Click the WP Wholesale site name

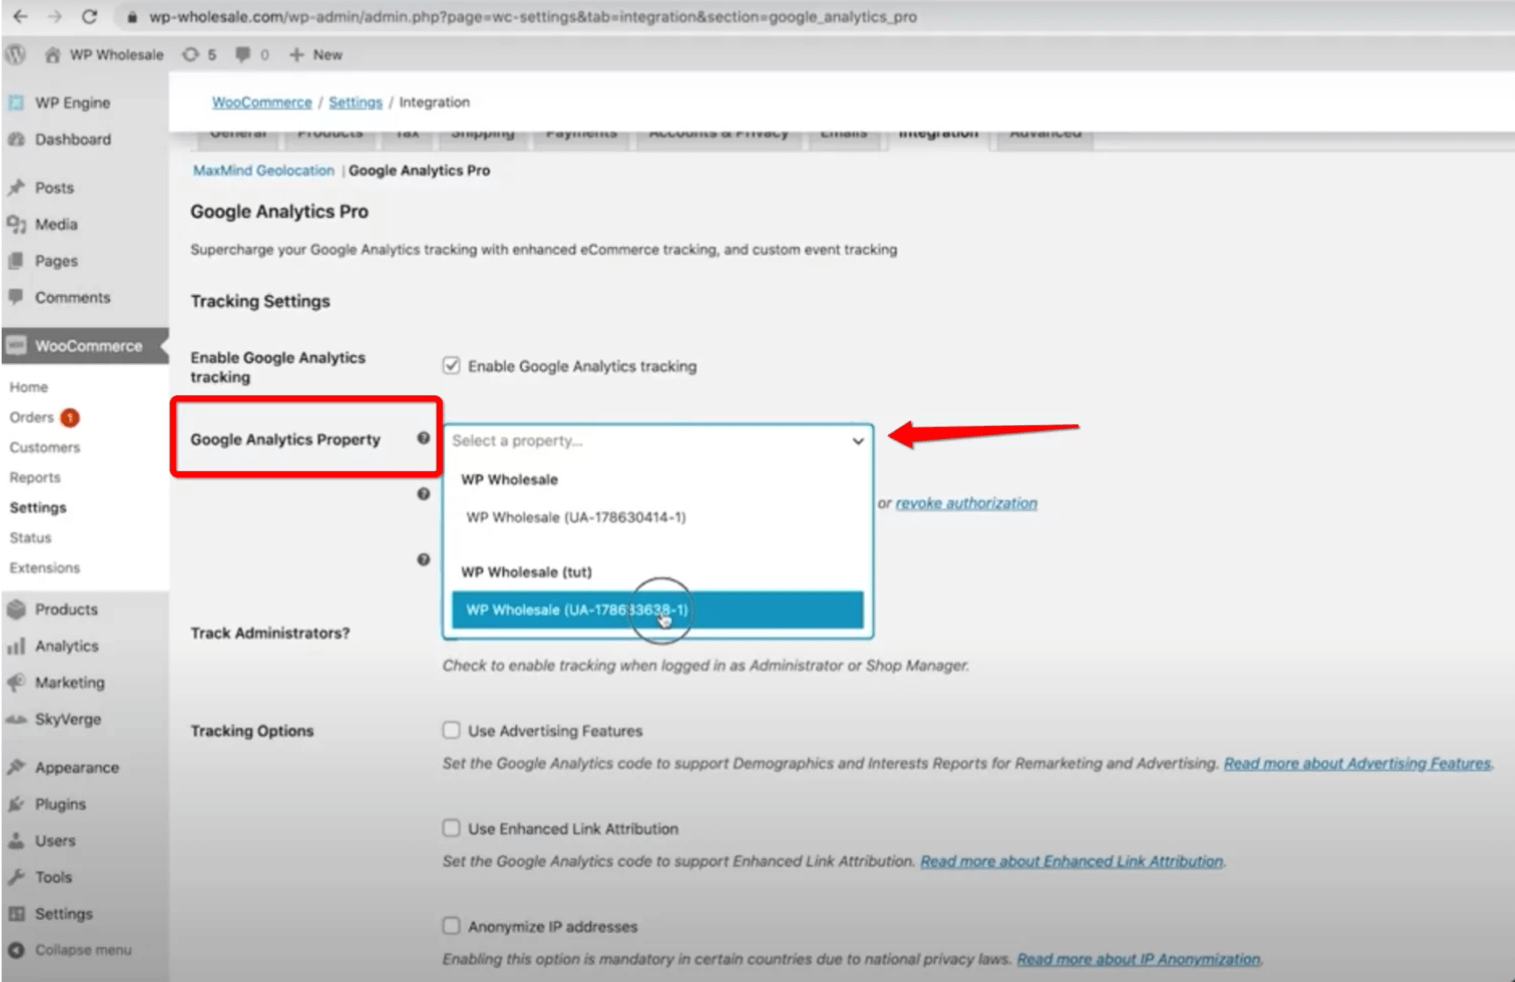(116, 54)
